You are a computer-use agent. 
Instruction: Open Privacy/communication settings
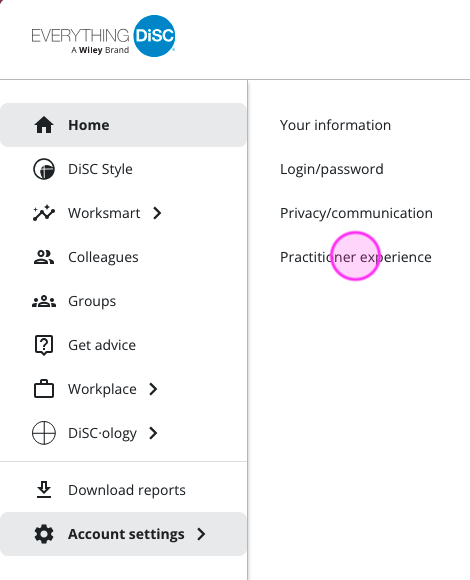click(356, 213)
